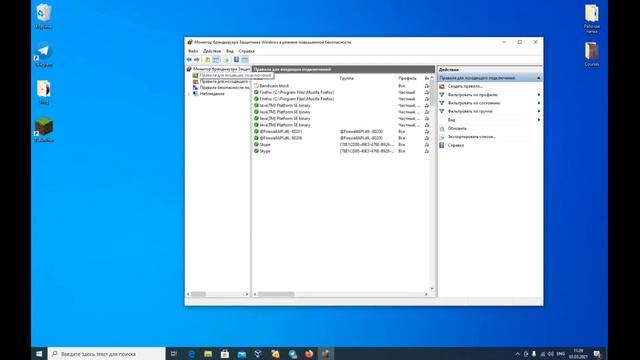Sort rules by the Профиль column
This screenshot has height=360, width=640.
[407, 78]
